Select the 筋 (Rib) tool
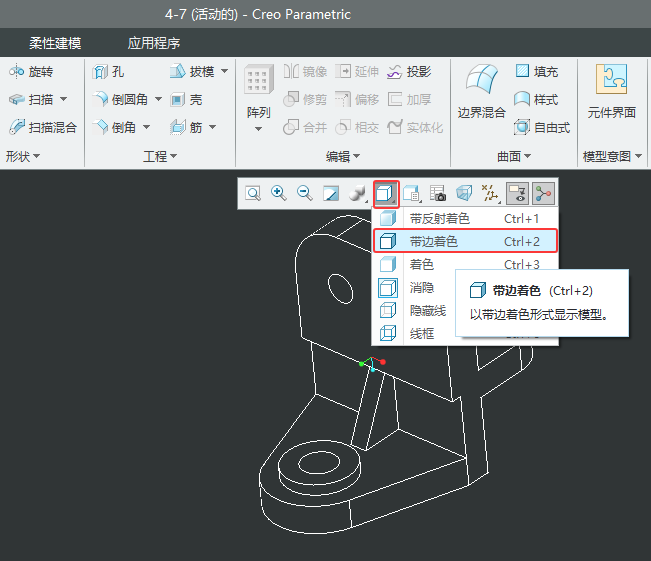651x561 pixels. 186,127
